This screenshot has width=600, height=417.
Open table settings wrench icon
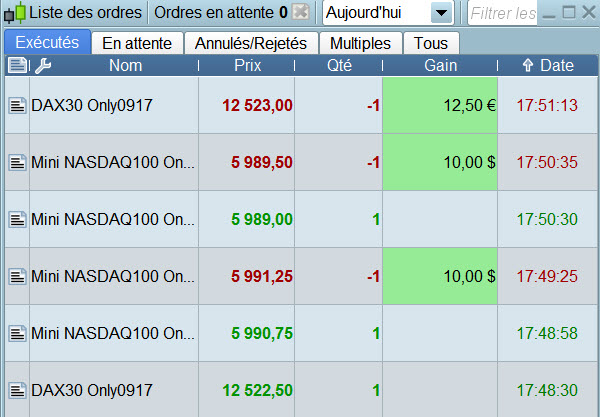click(43, 66)
